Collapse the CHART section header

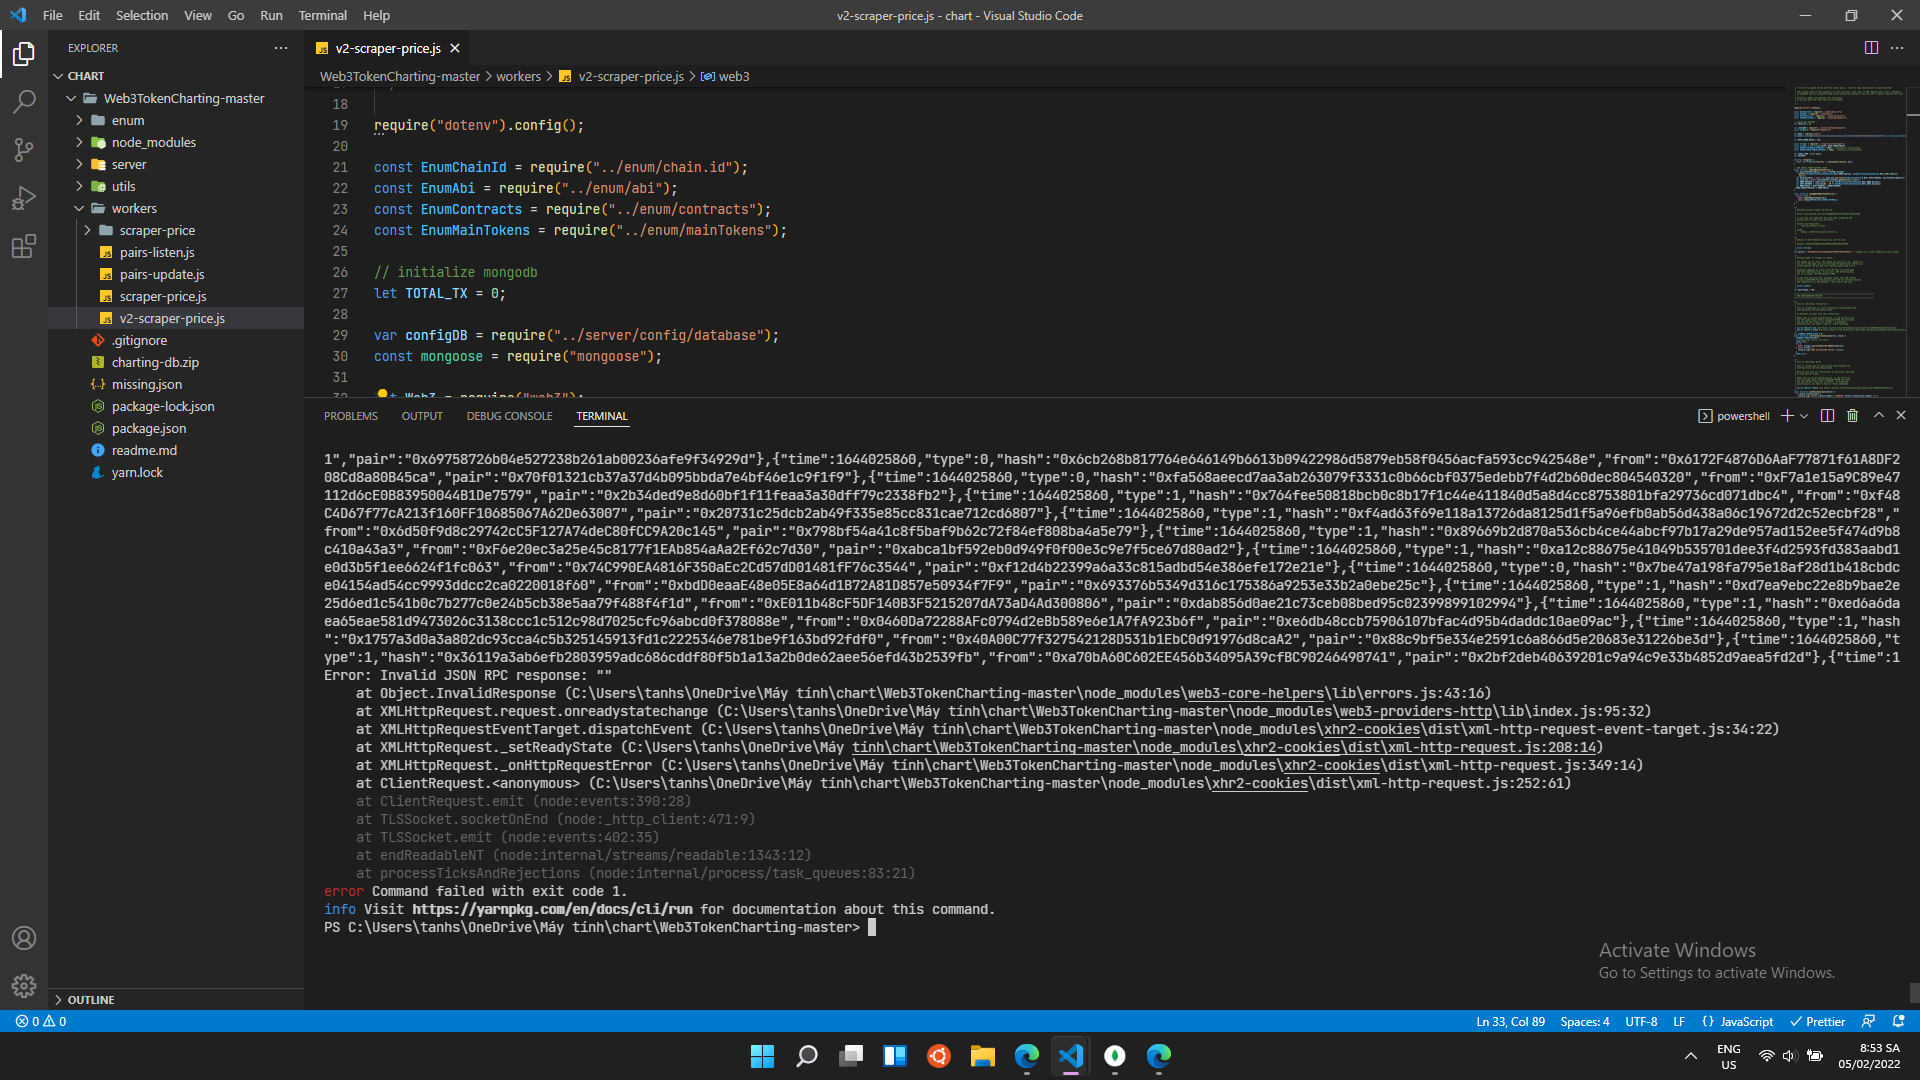176,76
